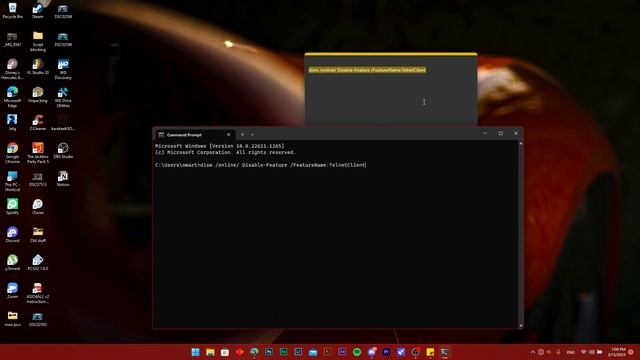Select the WD Drive Utilities shortcut
This screenshot has height=360, width=640.
(x=63, y=97)
